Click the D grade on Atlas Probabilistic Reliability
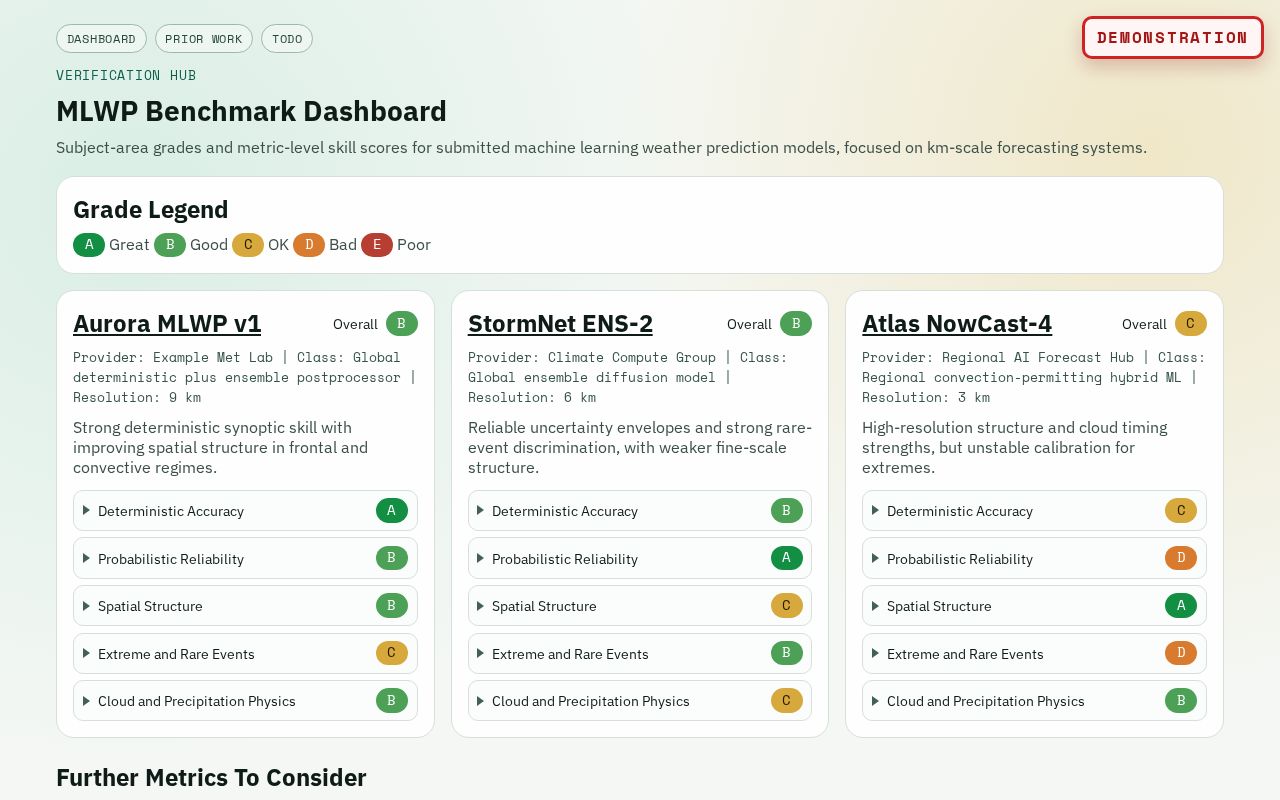The image size is (1280, 800). (x=1181, y=559)
